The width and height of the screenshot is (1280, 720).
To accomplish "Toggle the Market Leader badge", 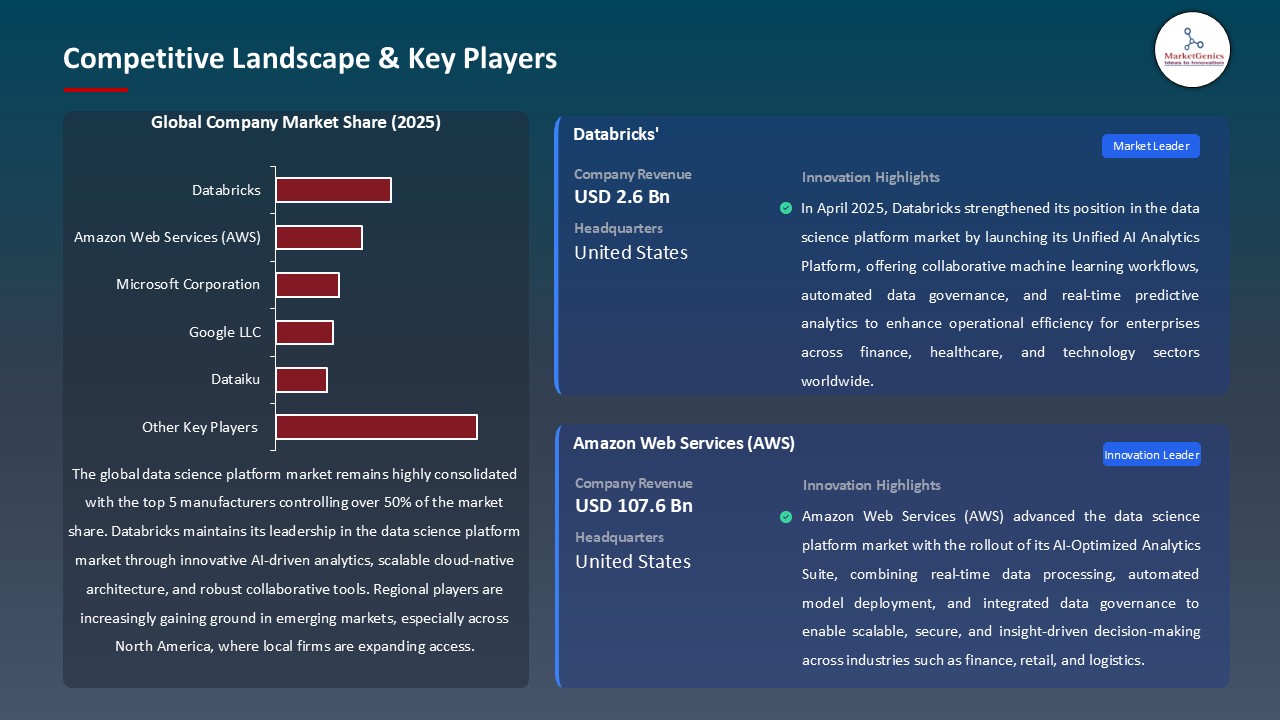I will coord(1150,145).
